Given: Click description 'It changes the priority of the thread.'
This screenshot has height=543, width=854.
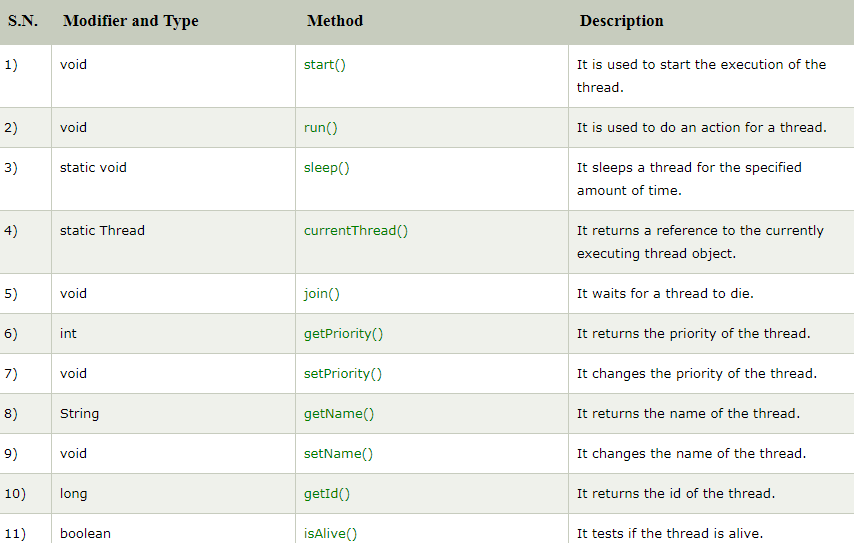Looking at the screenshot, I should coord(697,374).
